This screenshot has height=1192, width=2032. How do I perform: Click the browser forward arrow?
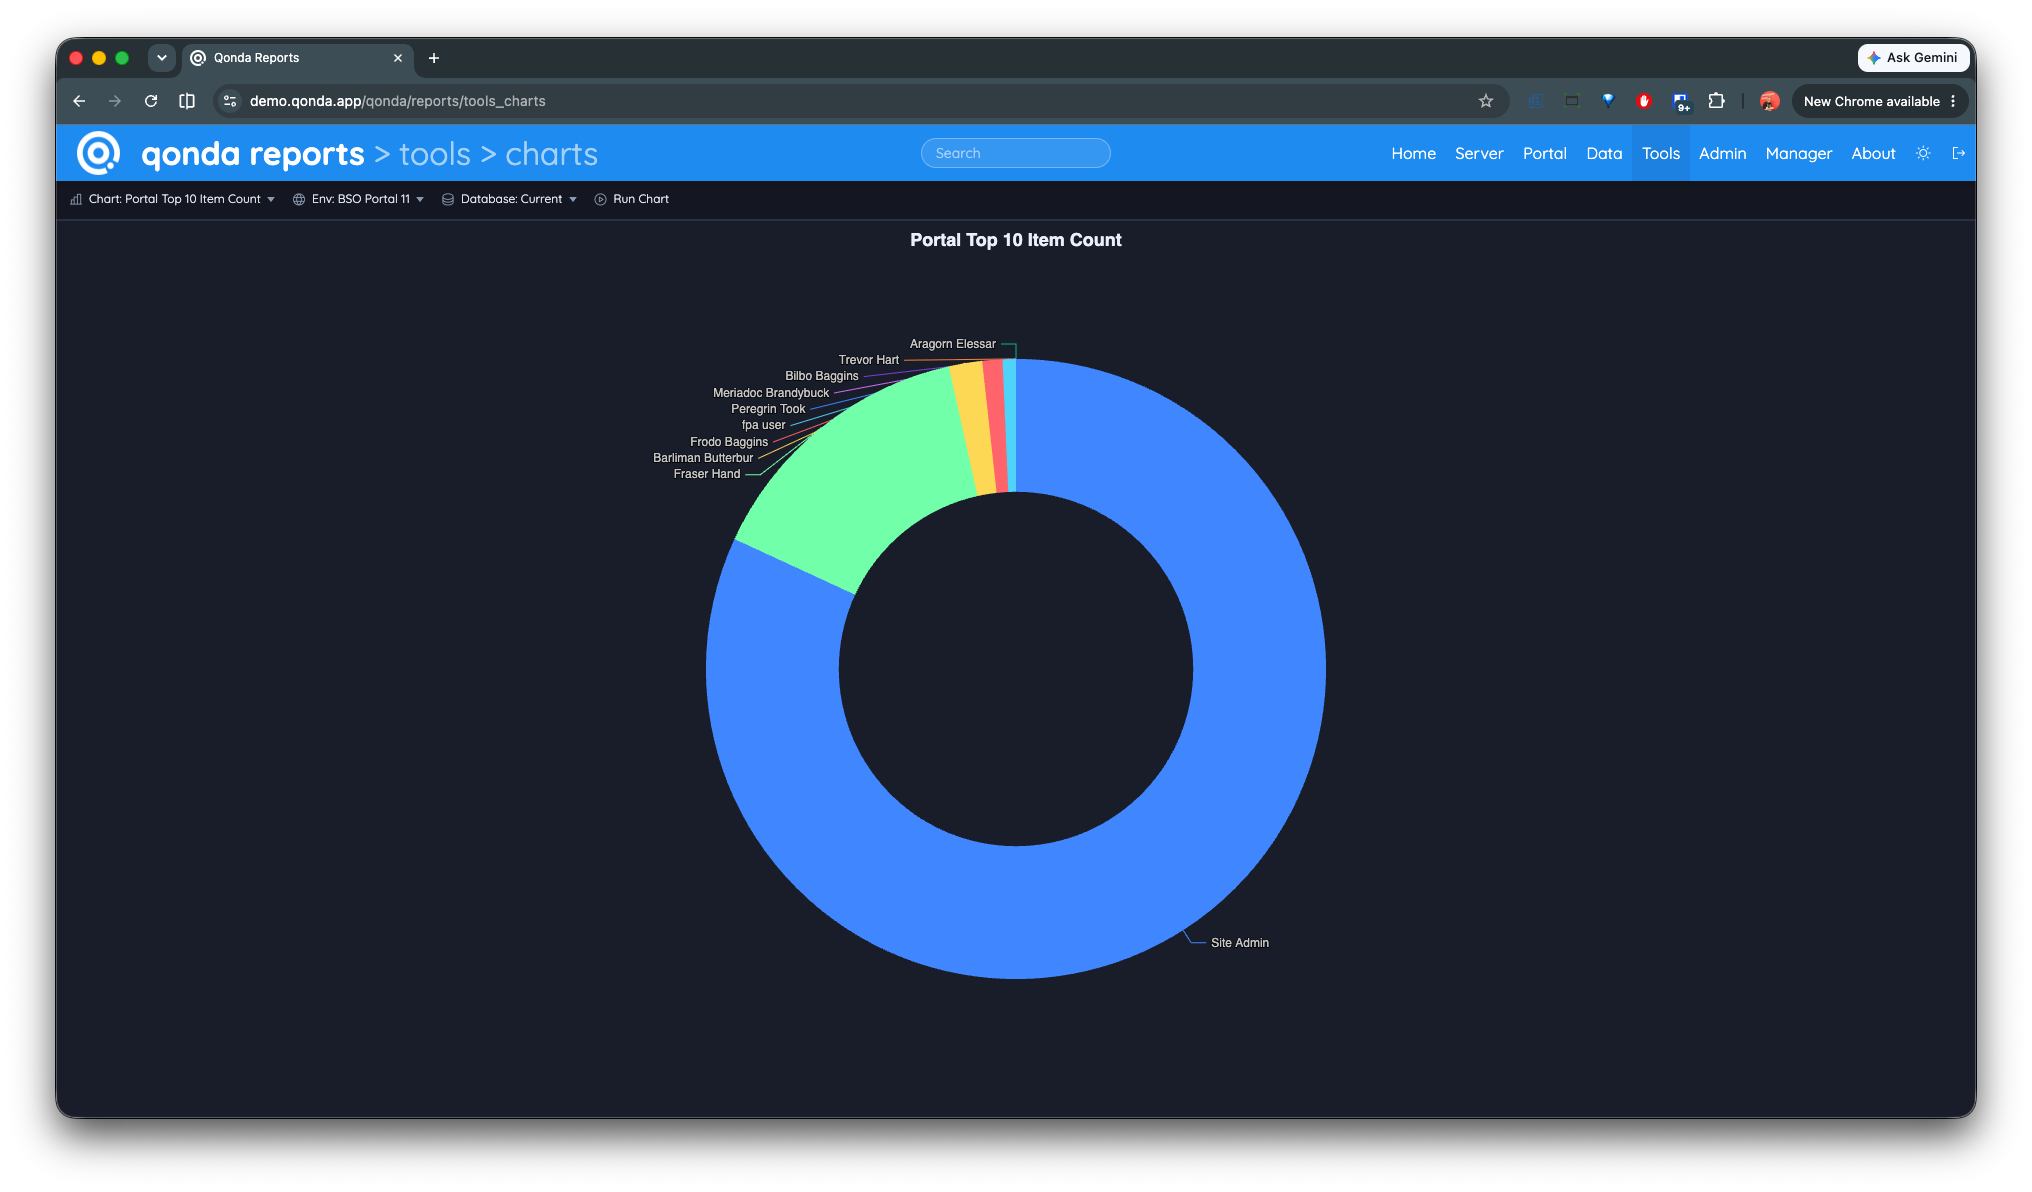115,101
